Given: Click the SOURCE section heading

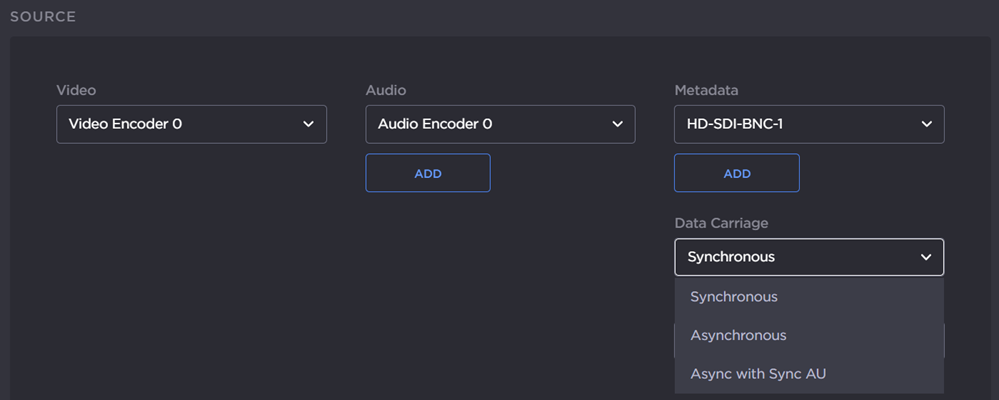Looking at the screenshot, I should pyautogui.click(x=42, y=17).
